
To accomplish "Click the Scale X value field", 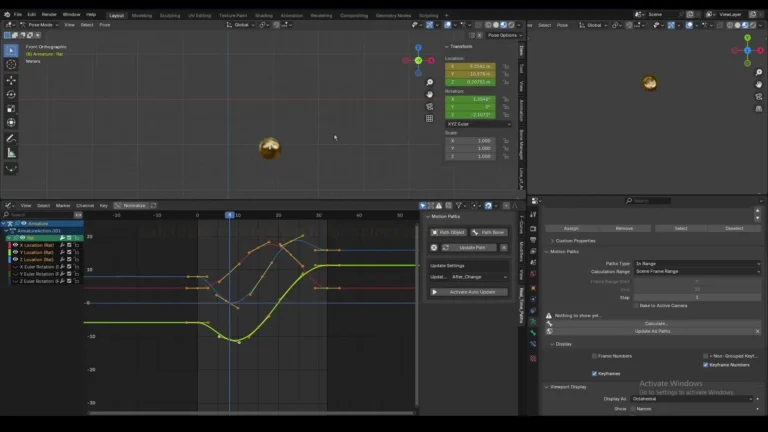I will pyautogui.click(x=470, y=141).
